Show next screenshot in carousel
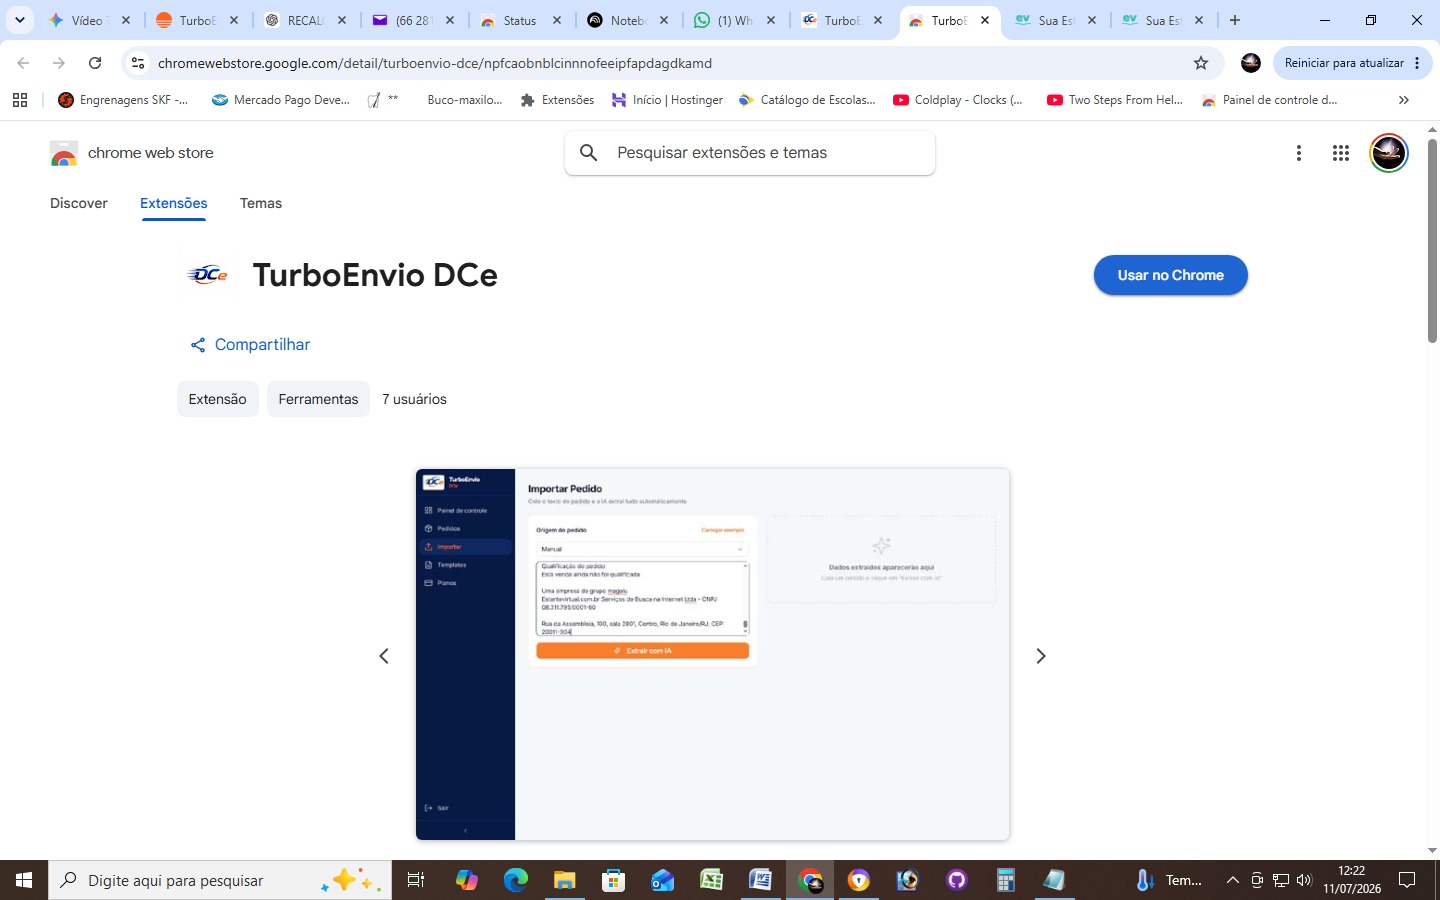 tap(1041, 656)
